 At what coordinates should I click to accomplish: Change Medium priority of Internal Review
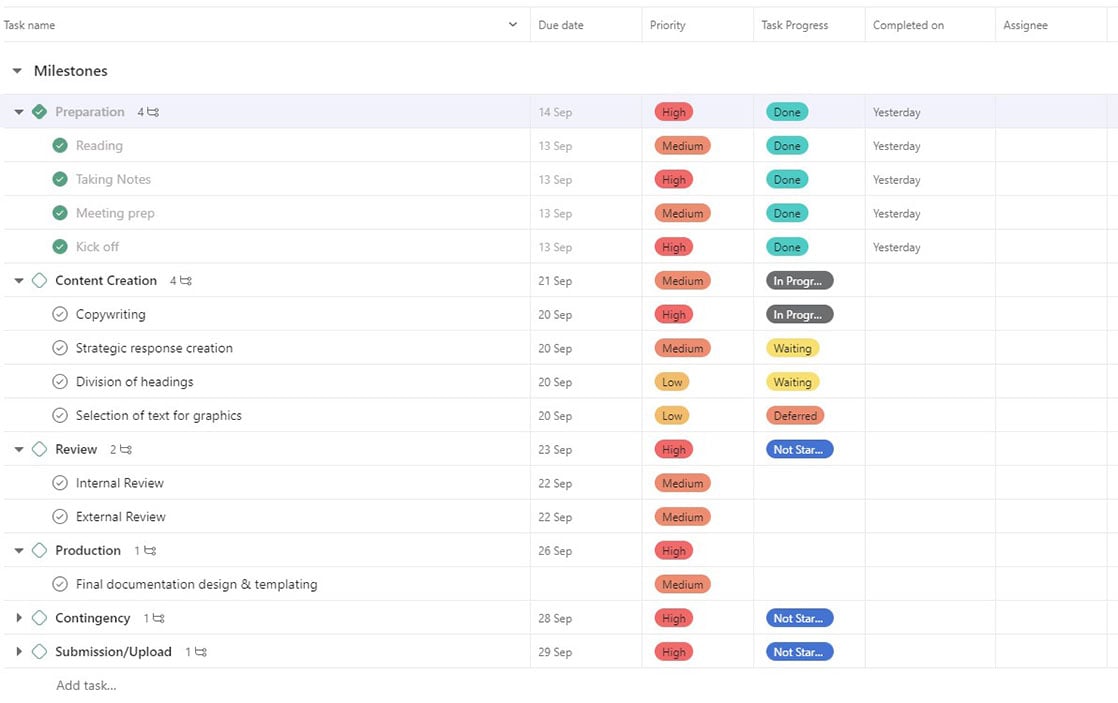(x=682, y=483)
